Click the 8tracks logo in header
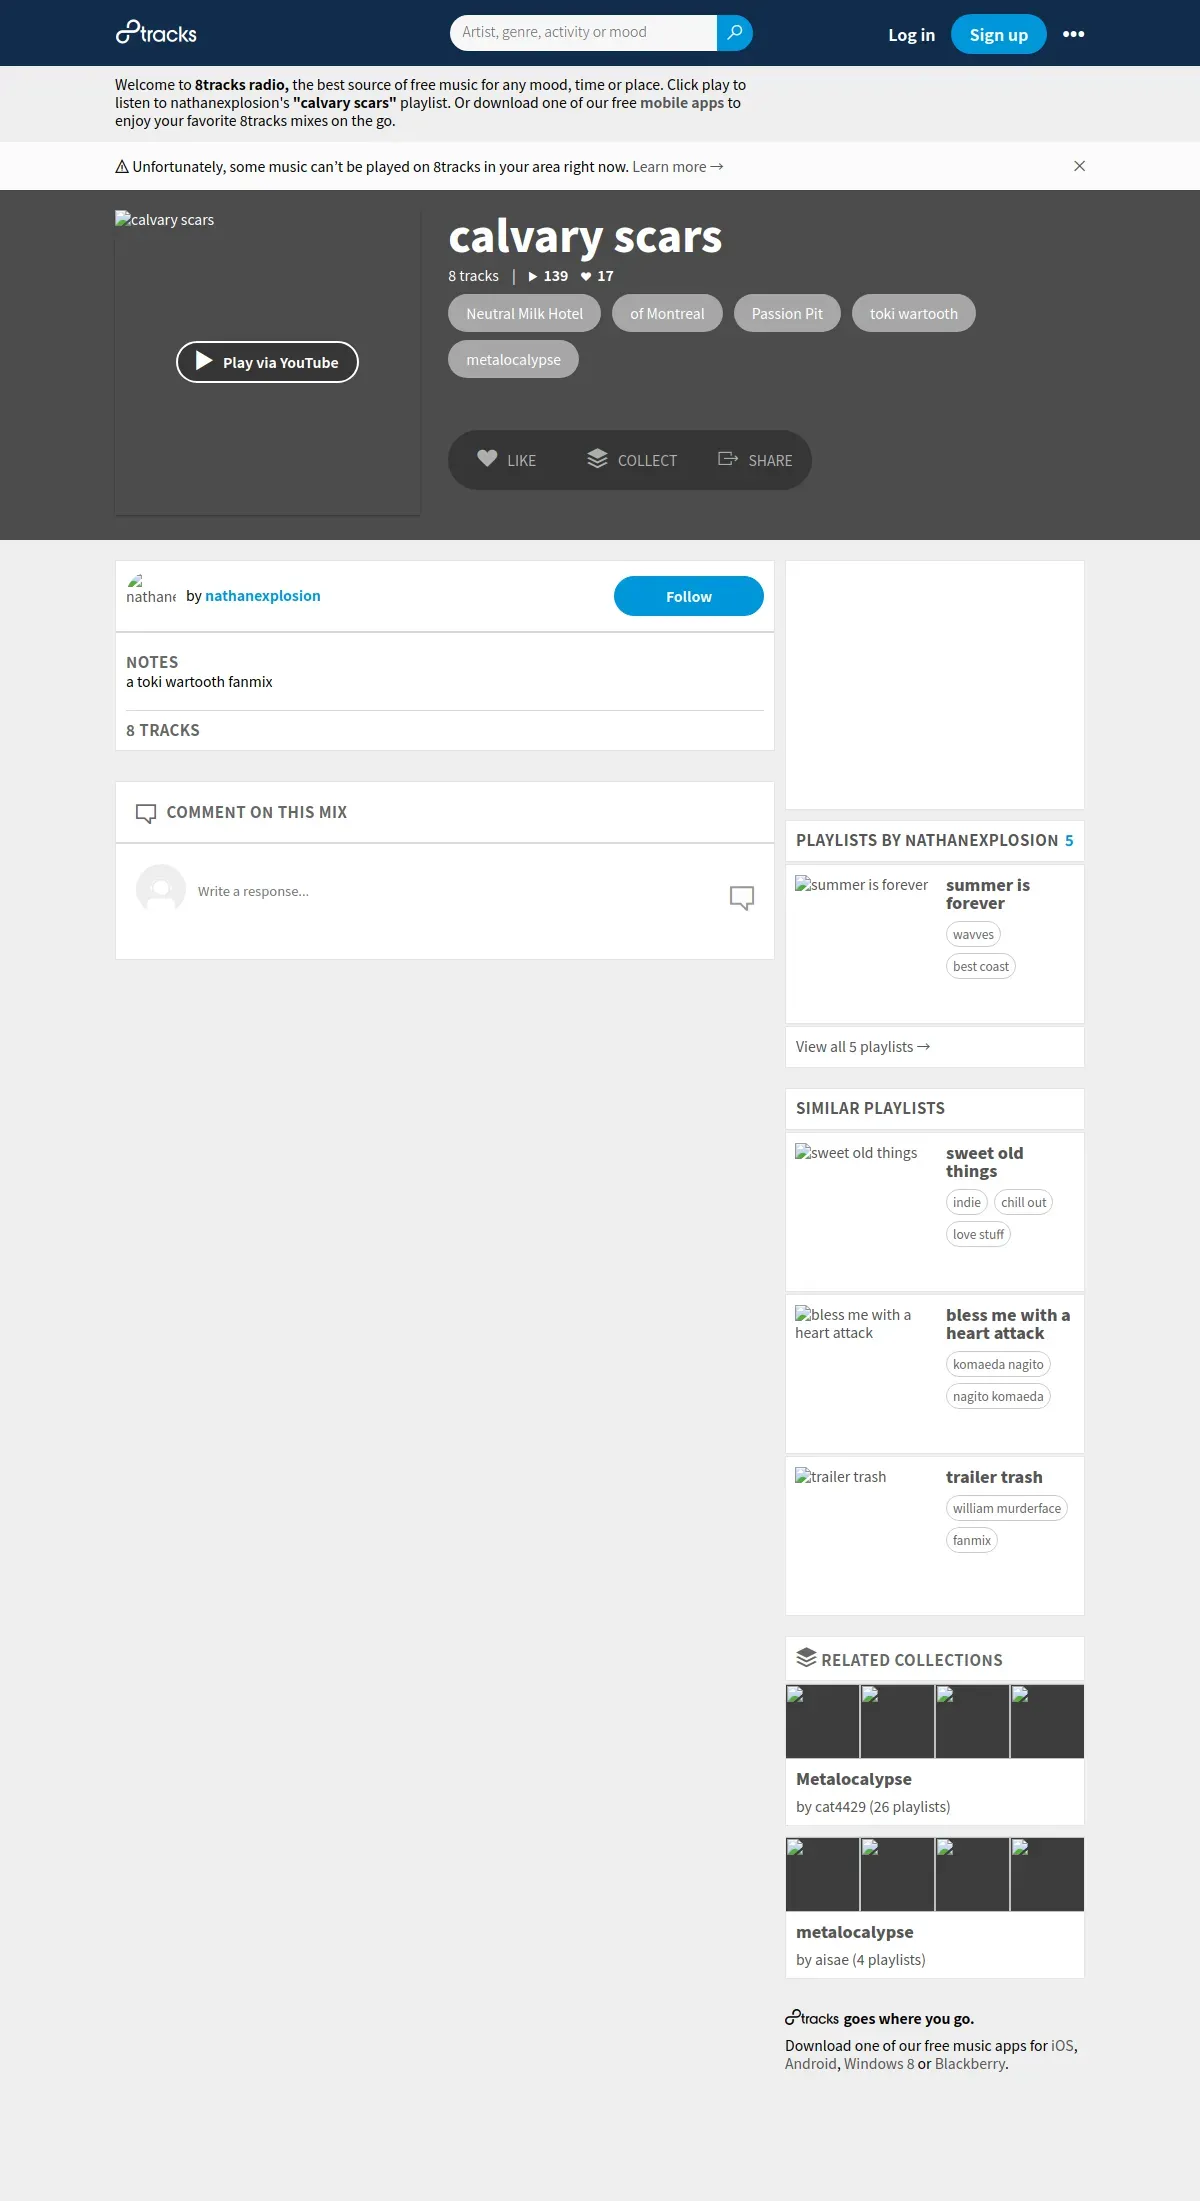This screenshot has height=2201, width=1200. 156,33
